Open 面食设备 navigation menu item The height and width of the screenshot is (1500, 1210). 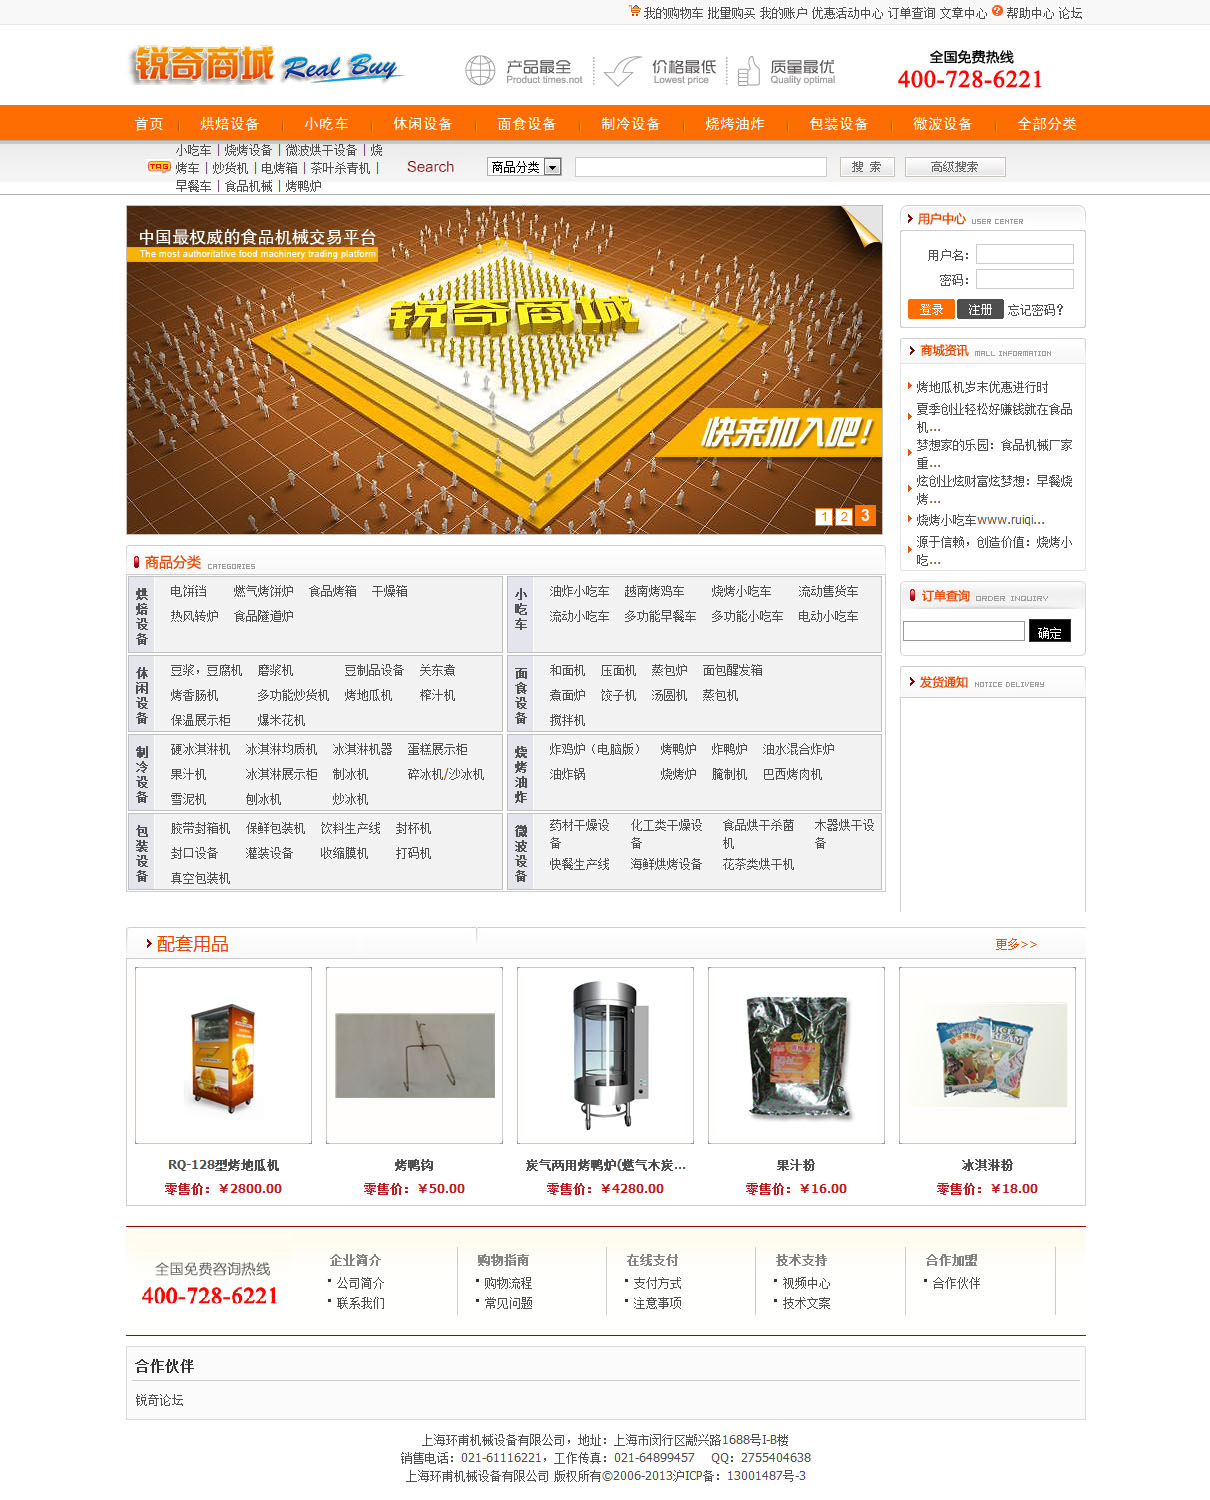pyautogui.click(x=527, y=124)
